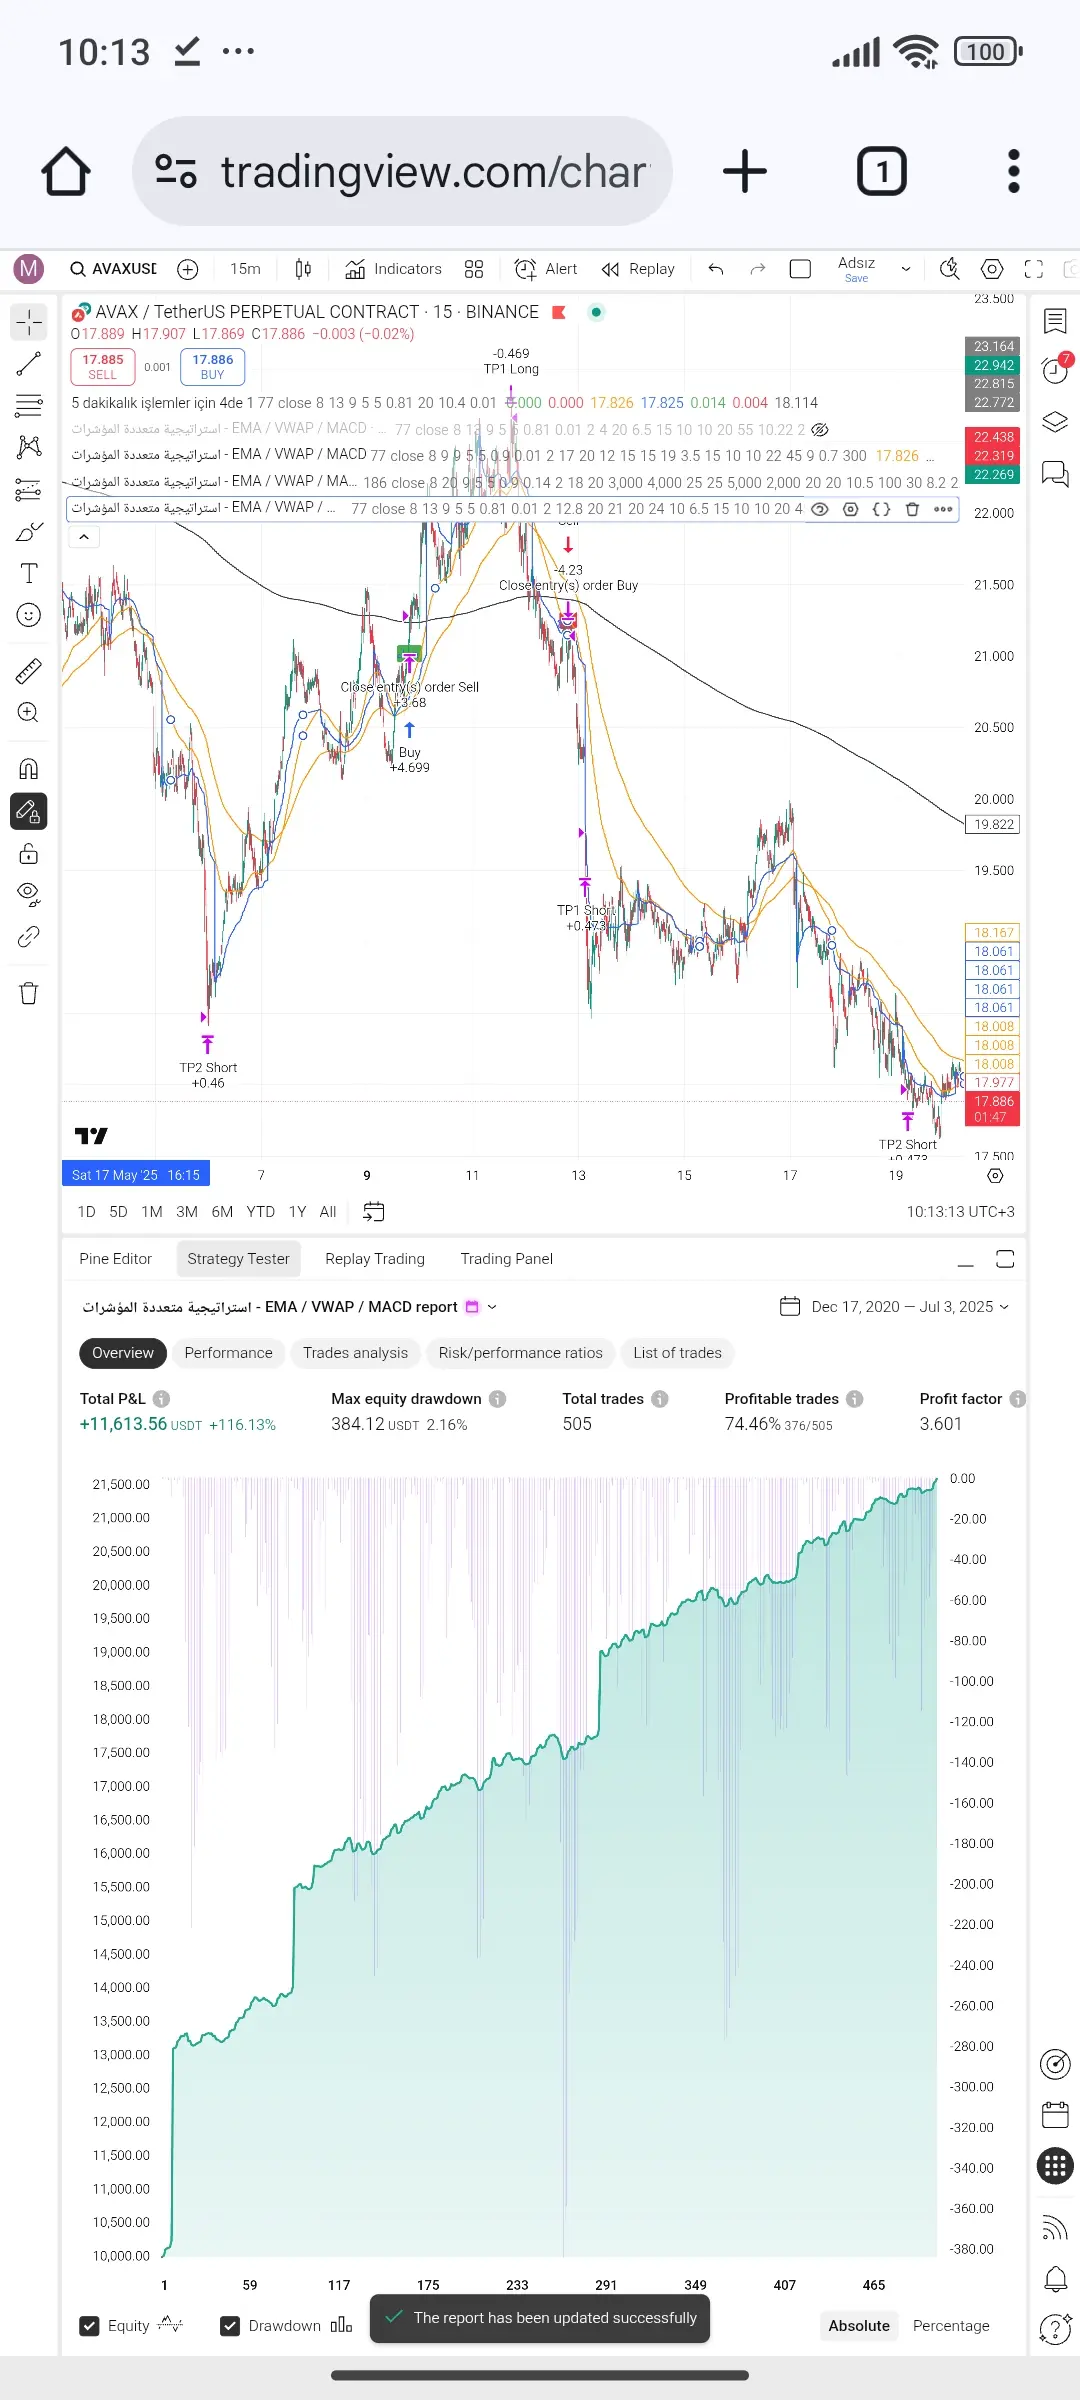Uncheck the Drawdown checkbox
1080x2400 pixels.
(230, 2326)
